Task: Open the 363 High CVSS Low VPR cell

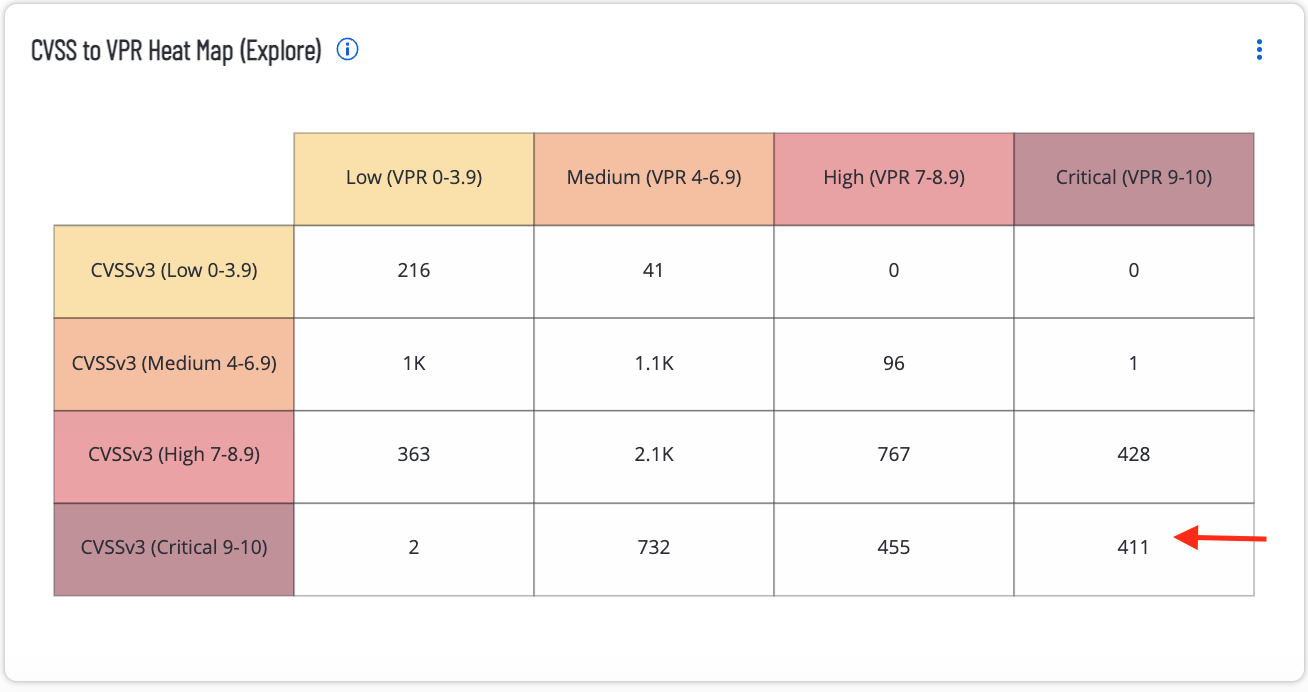Action: pyautogui.click(x=414, y=456)
